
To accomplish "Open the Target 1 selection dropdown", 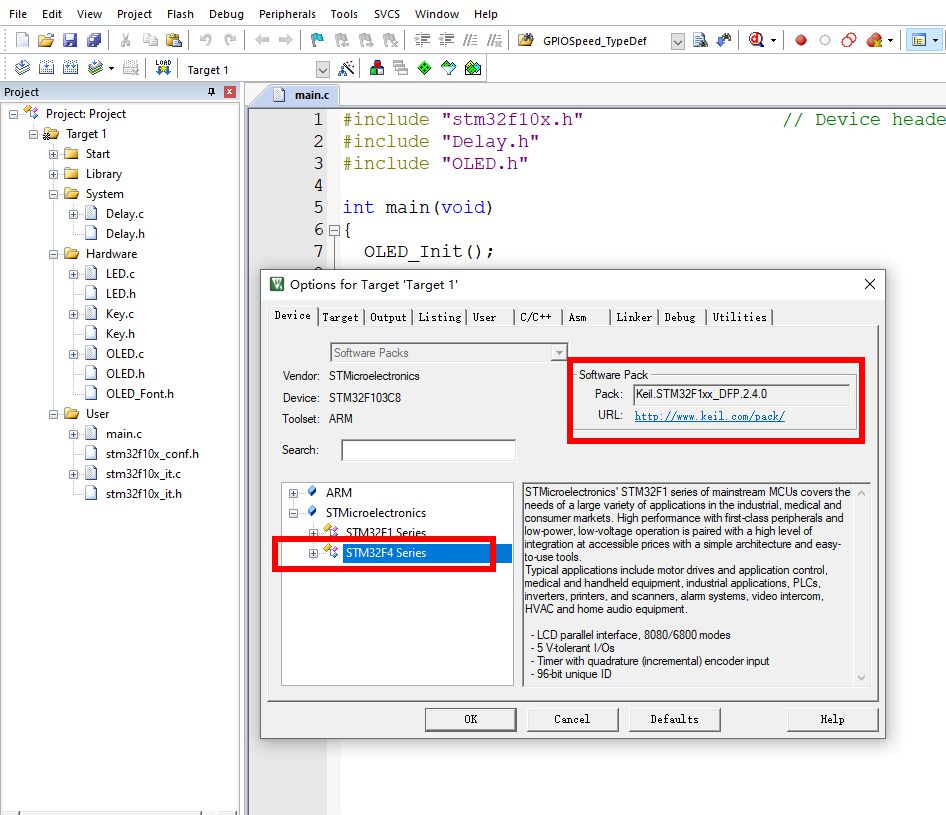I will tap(323, 70).
